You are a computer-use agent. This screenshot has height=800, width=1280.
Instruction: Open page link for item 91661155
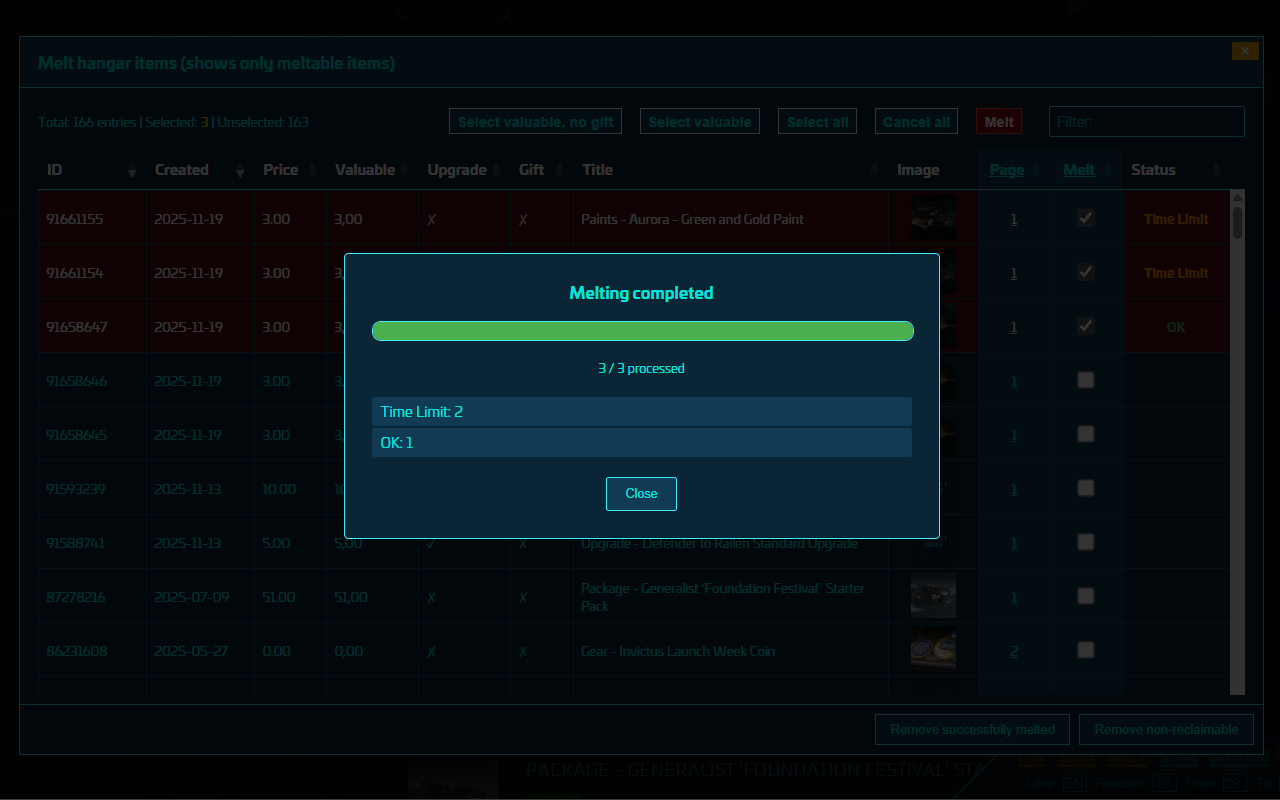[1014, 219]
